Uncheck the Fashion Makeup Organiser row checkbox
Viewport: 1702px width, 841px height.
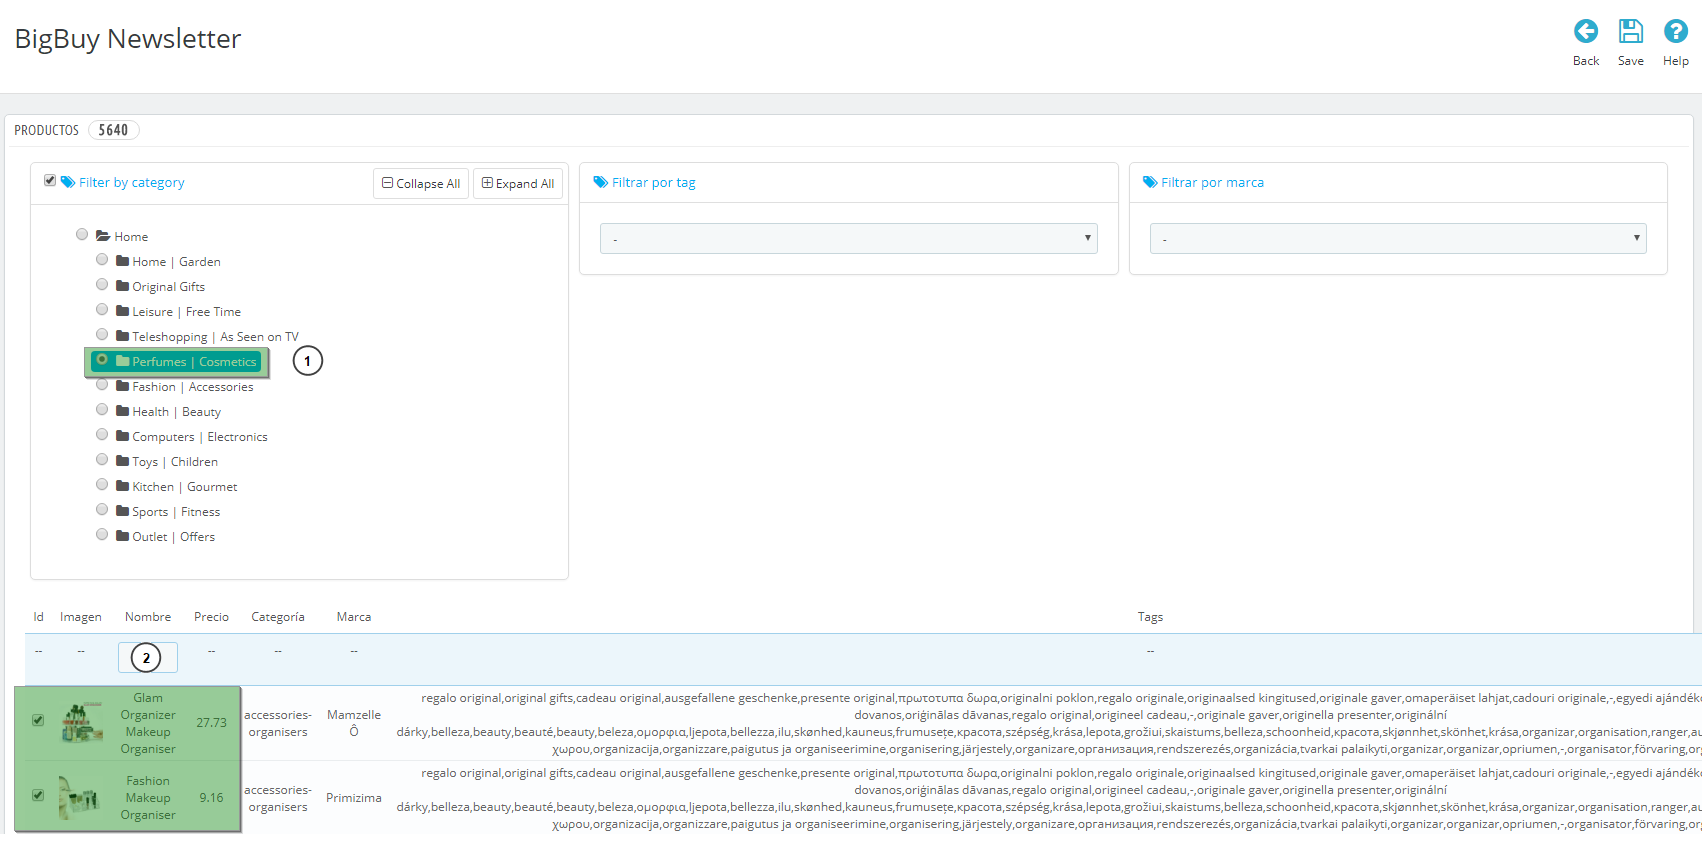pyautogui.click(x=38, y=795)
